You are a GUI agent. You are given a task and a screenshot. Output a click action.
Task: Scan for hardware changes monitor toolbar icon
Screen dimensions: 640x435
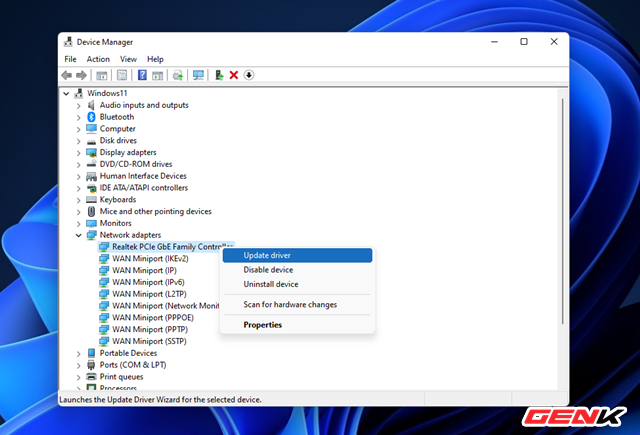pyautogui.click(x=198, y=75)
